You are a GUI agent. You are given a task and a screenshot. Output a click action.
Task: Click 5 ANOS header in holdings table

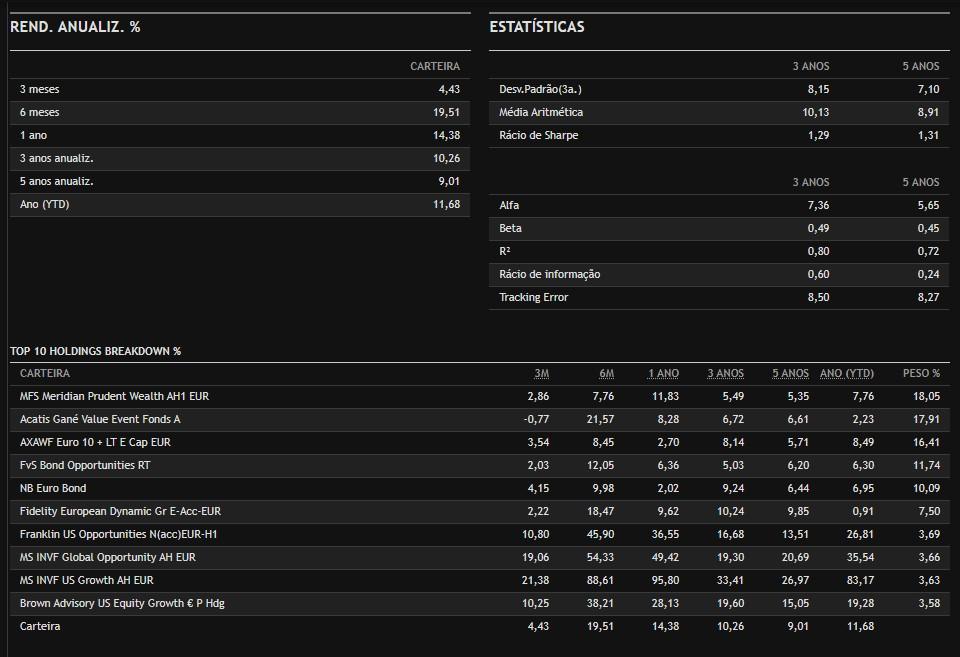tap(790, 374)
